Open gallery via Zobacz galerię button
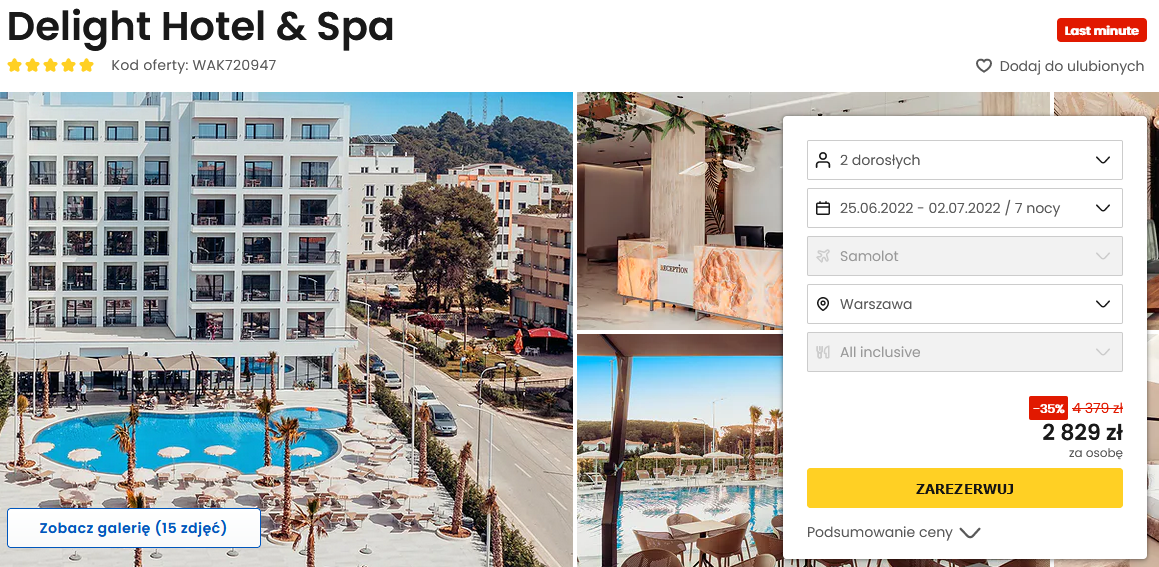This screenshot has height=567, width=1159. pos(134,529)
